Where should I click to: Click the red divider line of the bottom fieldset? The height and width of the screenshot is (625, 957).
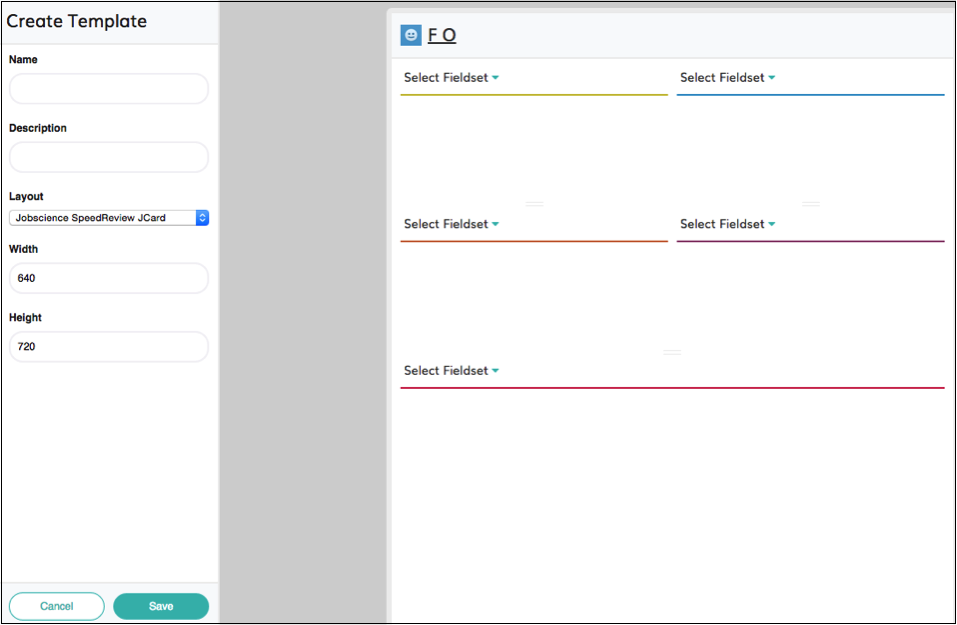672,387
